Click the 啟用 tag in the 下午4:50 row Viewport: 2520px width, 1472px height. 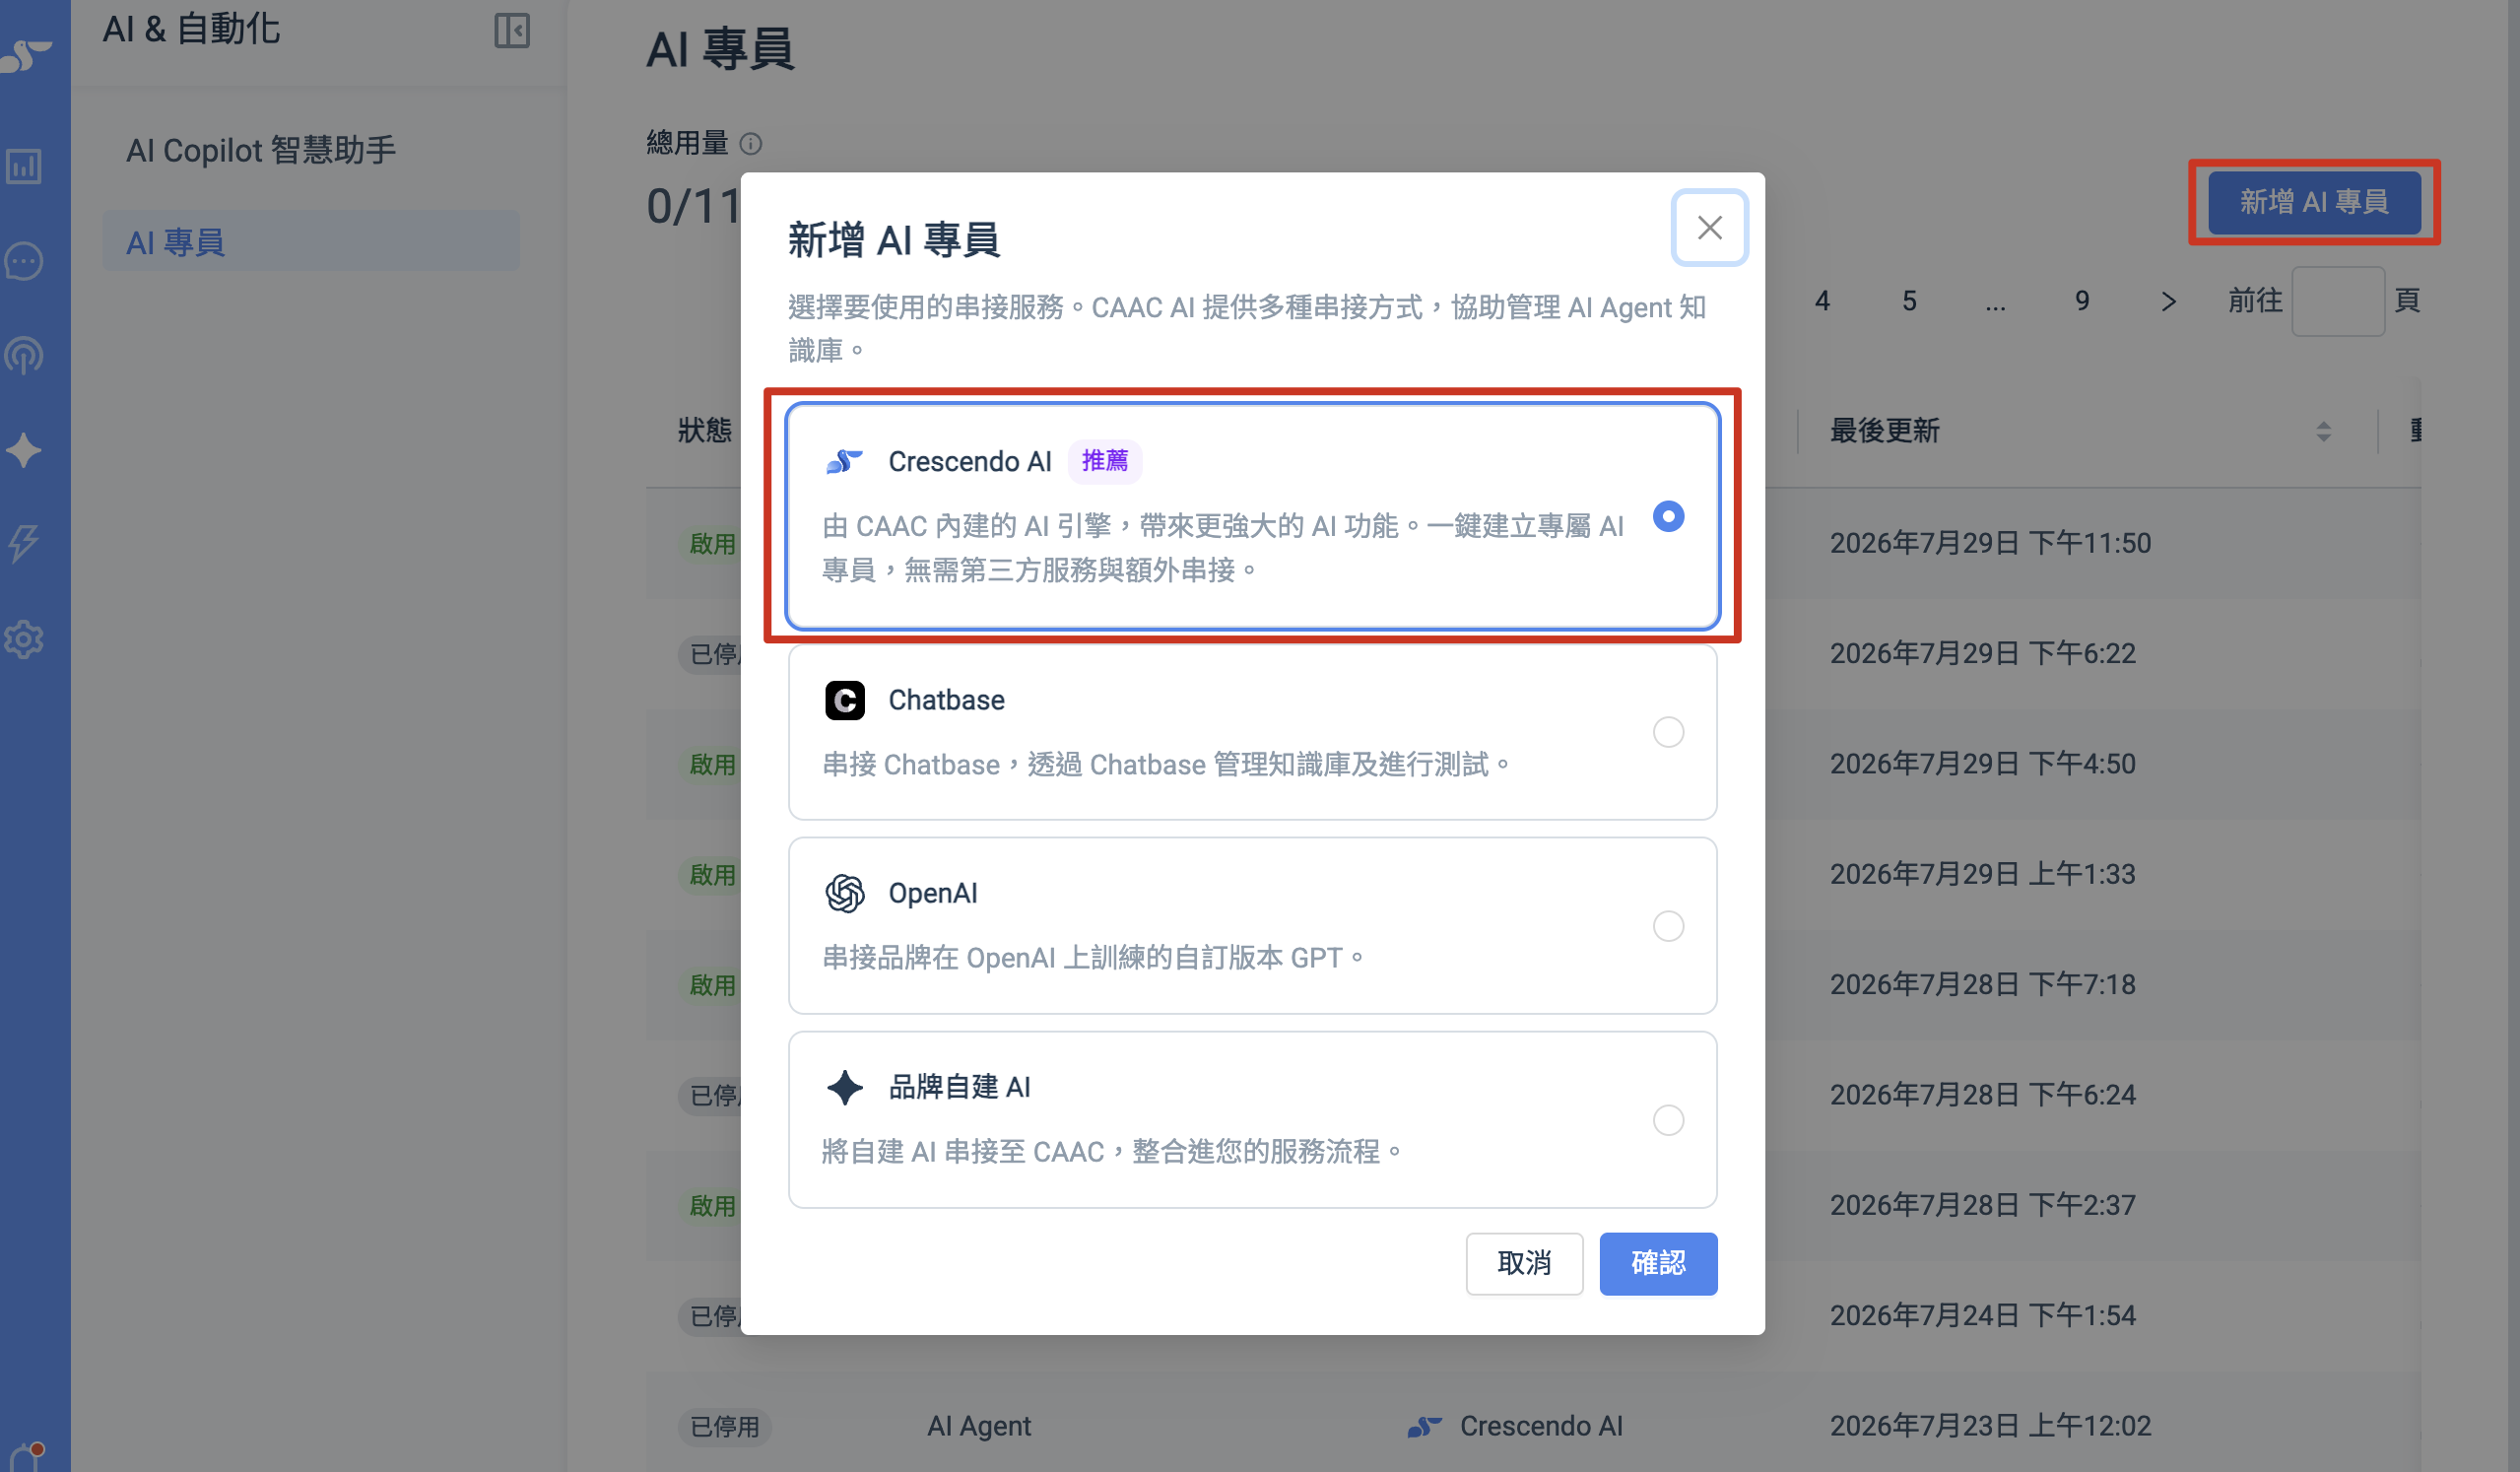[x=710, y=765]
